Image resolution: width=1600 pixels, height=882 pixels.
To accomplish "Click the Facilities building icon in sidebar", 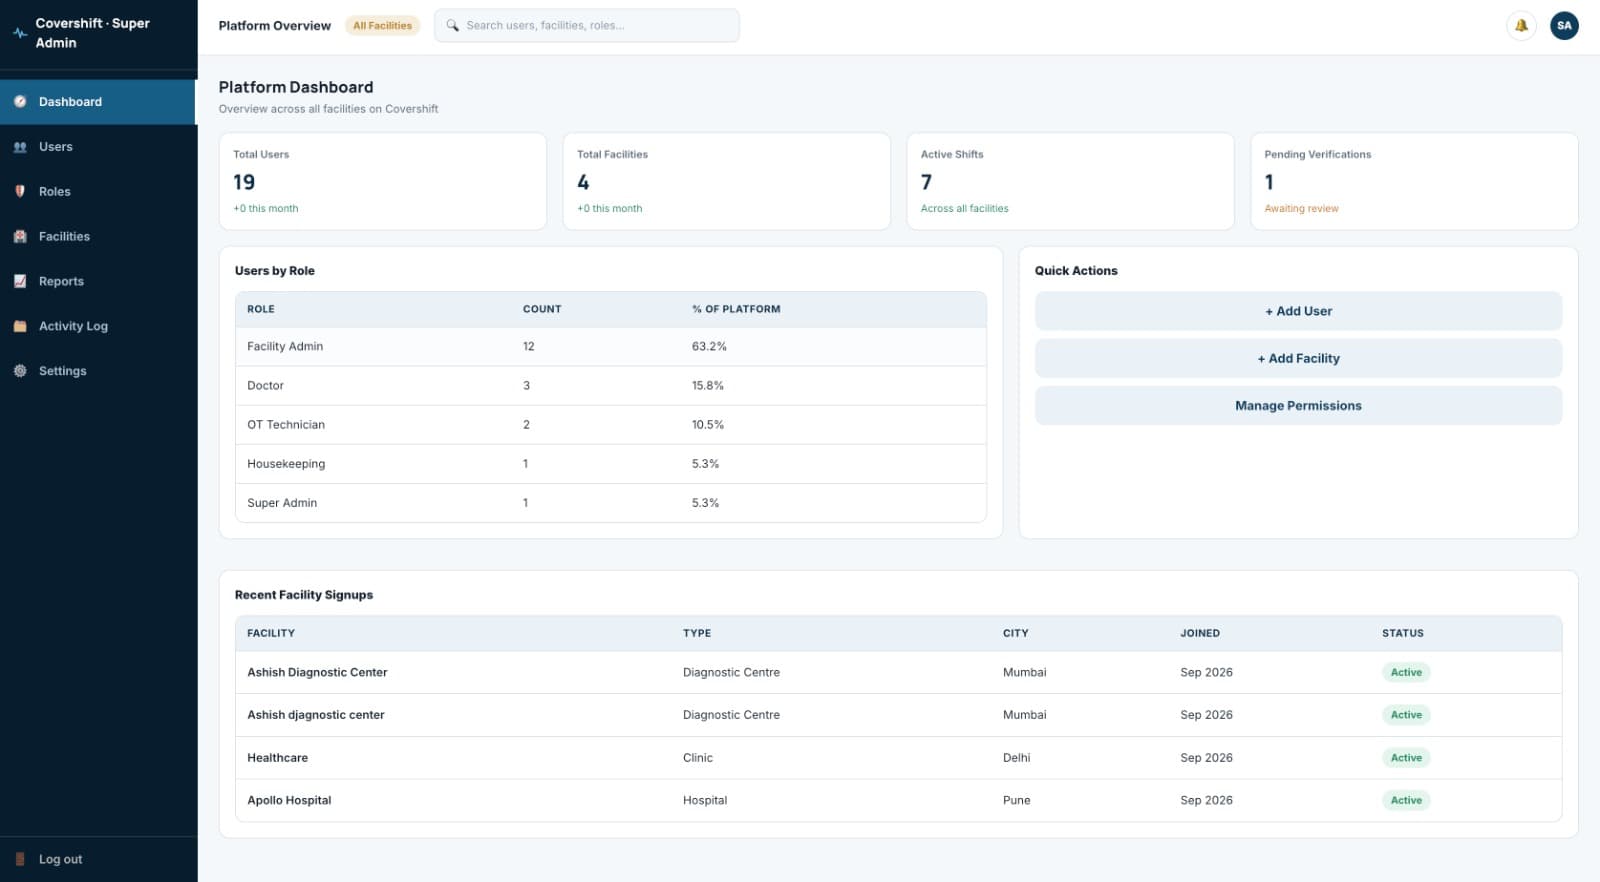I will (x=20, y=237).
